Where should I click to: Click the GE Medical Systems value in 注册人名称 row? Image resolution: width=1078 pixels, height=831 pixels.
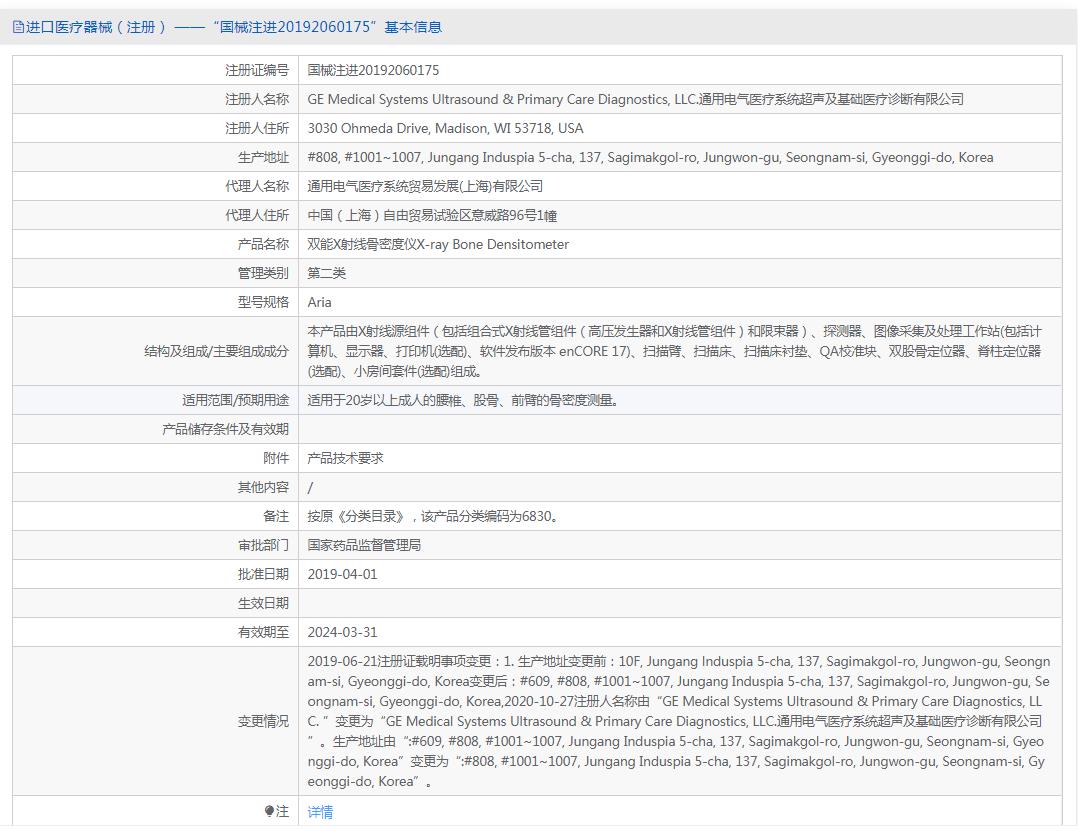tap(635, 99)
